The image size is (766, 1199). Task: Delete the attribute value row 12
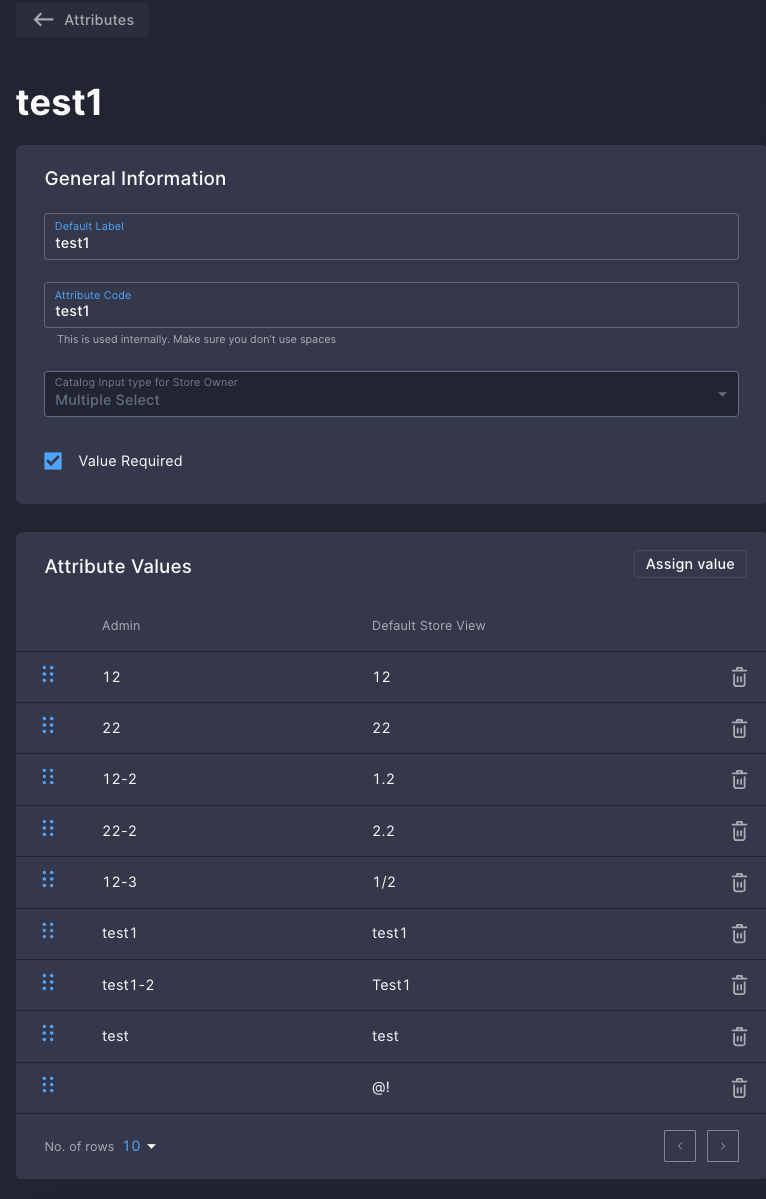(738, 677)
